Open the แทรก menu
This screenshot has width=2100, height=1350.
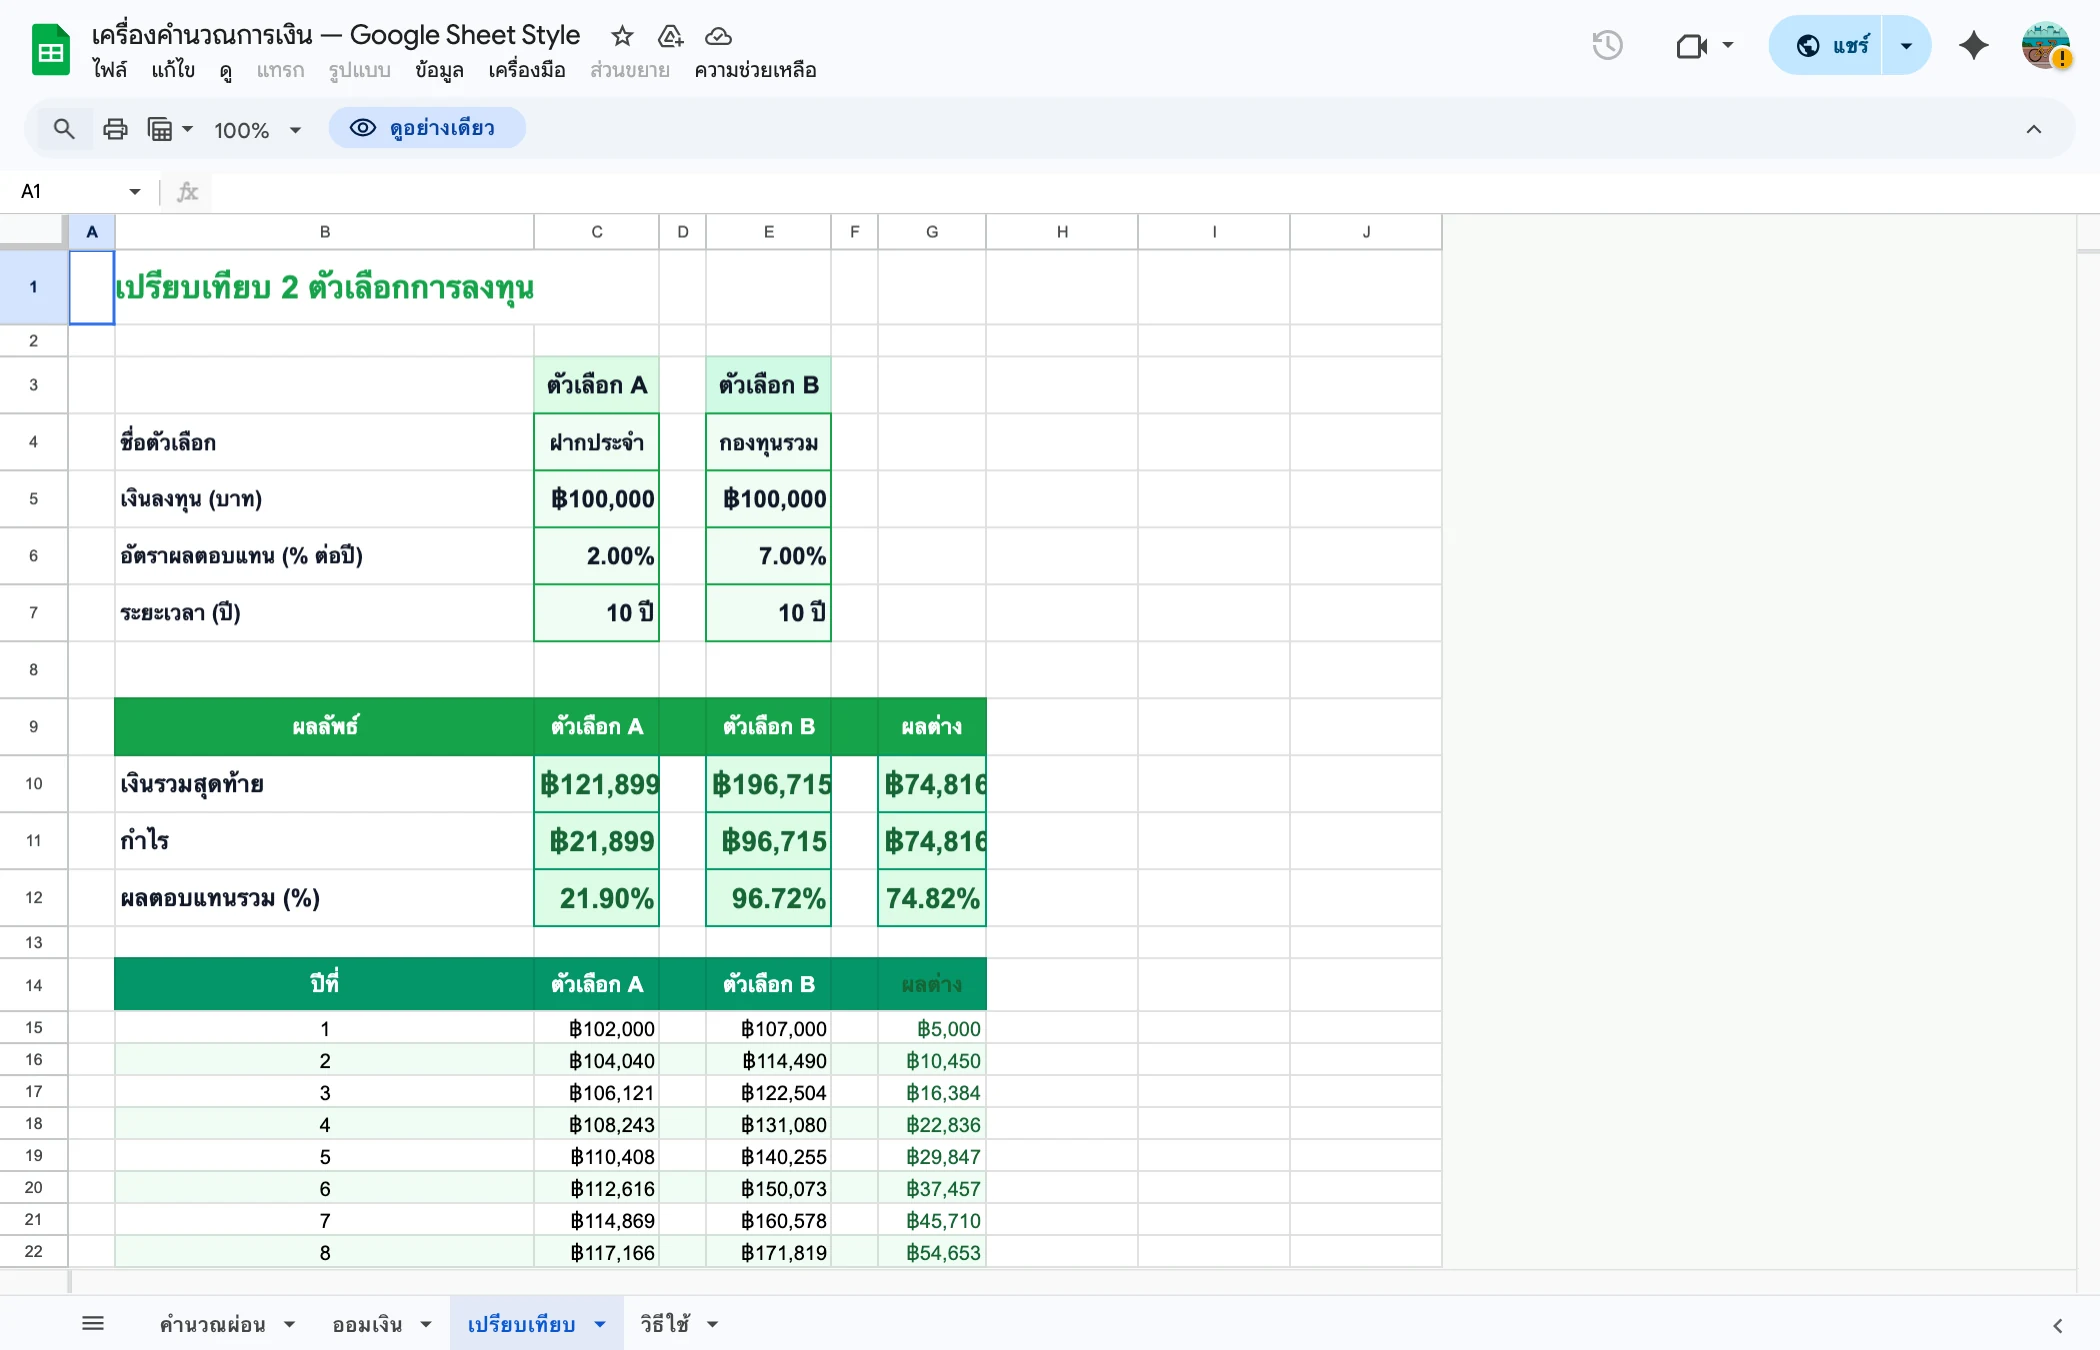280,70
